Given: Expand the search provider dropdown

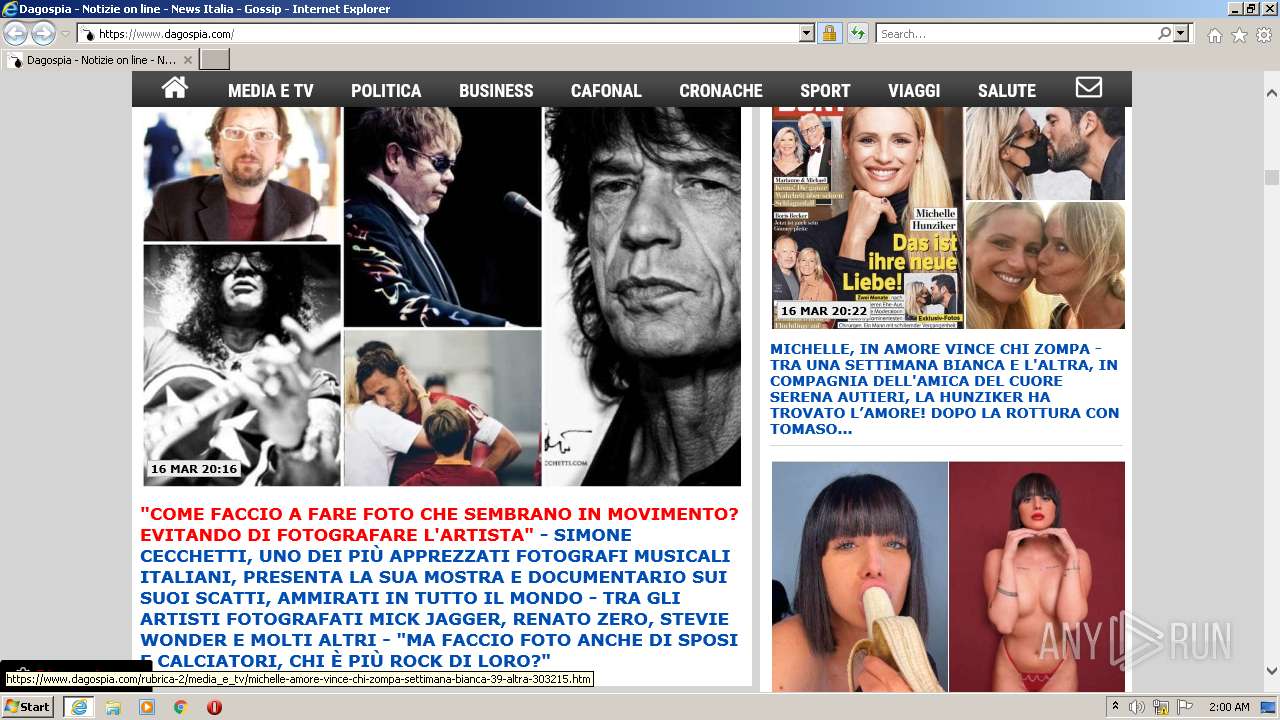Looking at the screenshot, I should (1182, 33).
